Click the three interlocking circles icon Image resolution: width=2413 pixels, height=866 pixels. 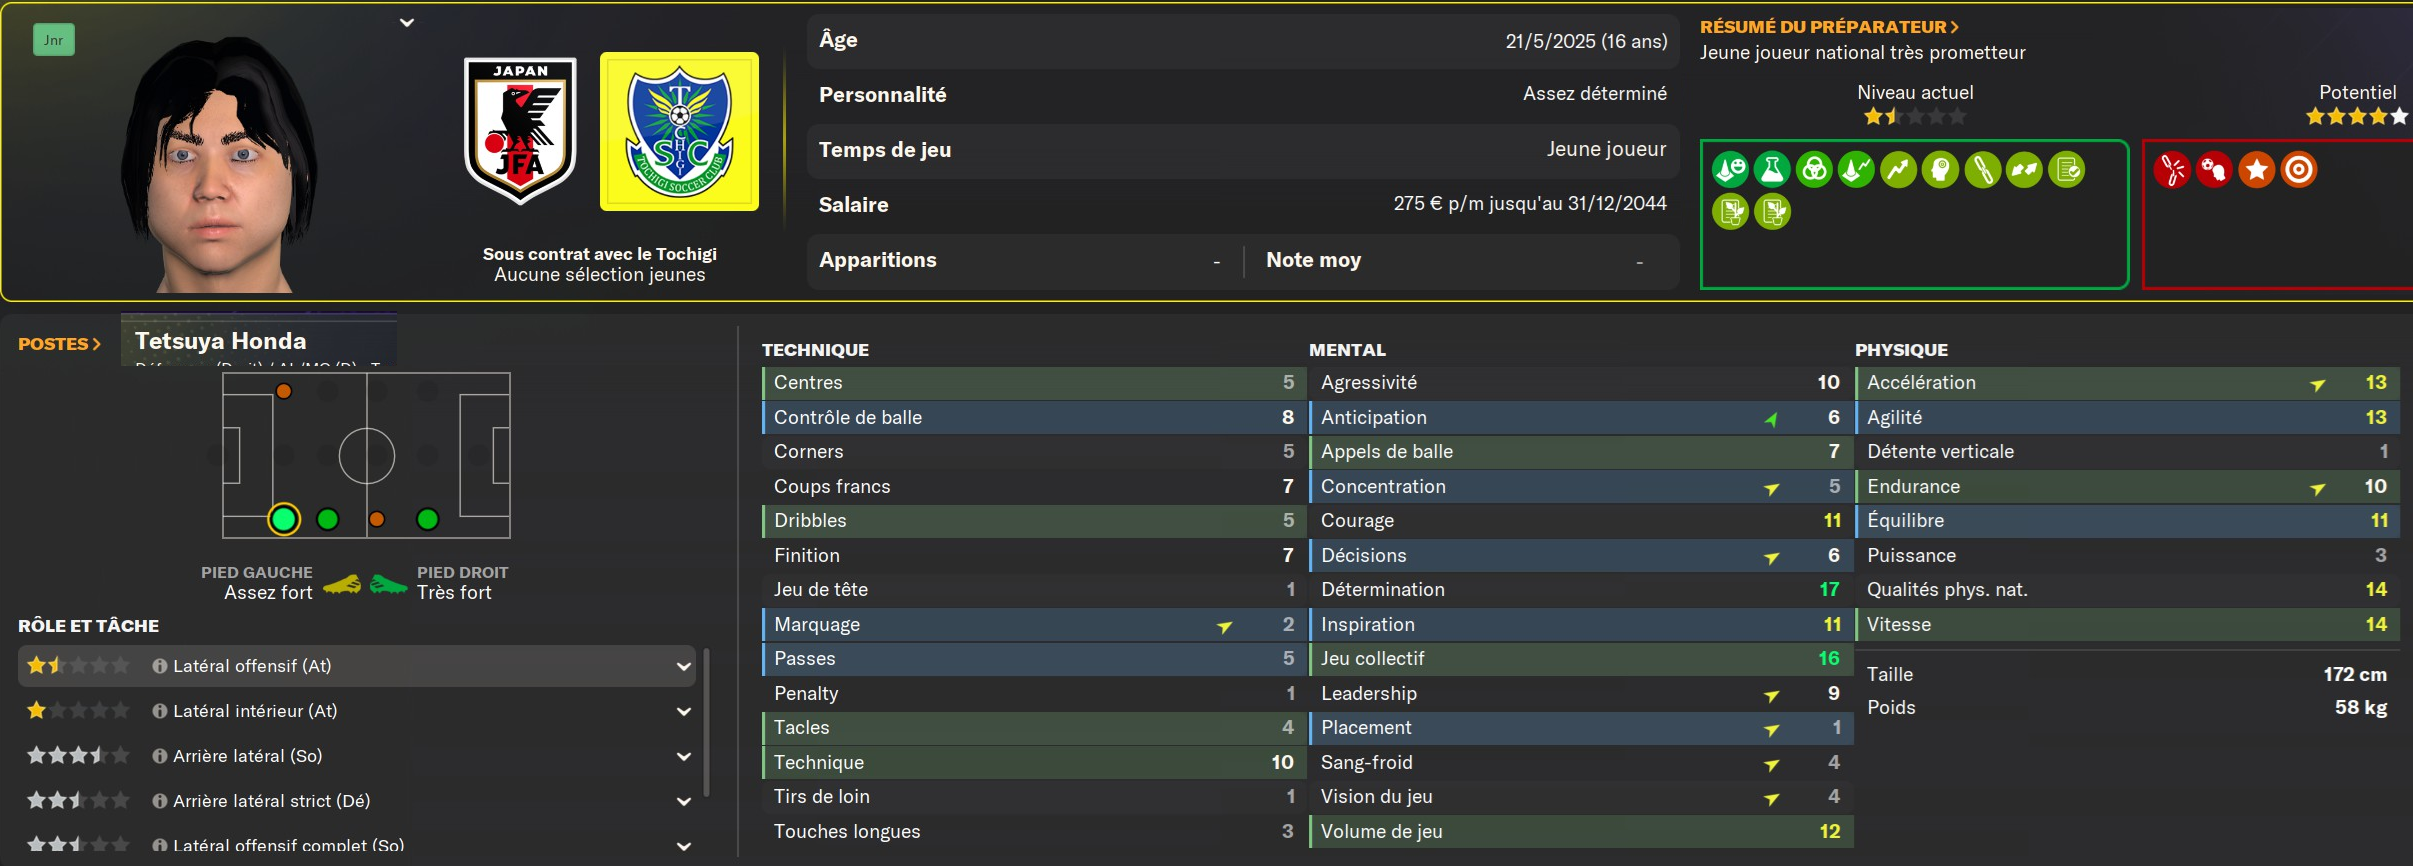tap(1814, 170)
